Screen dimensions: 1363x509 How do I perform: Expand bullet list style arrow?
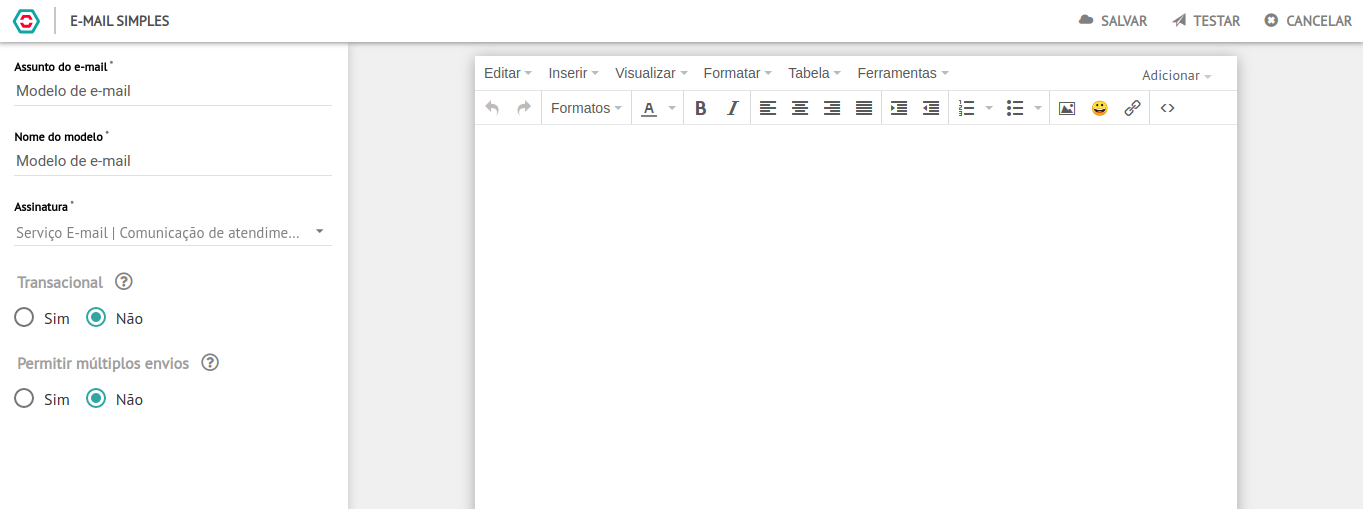coord(1038,108)
